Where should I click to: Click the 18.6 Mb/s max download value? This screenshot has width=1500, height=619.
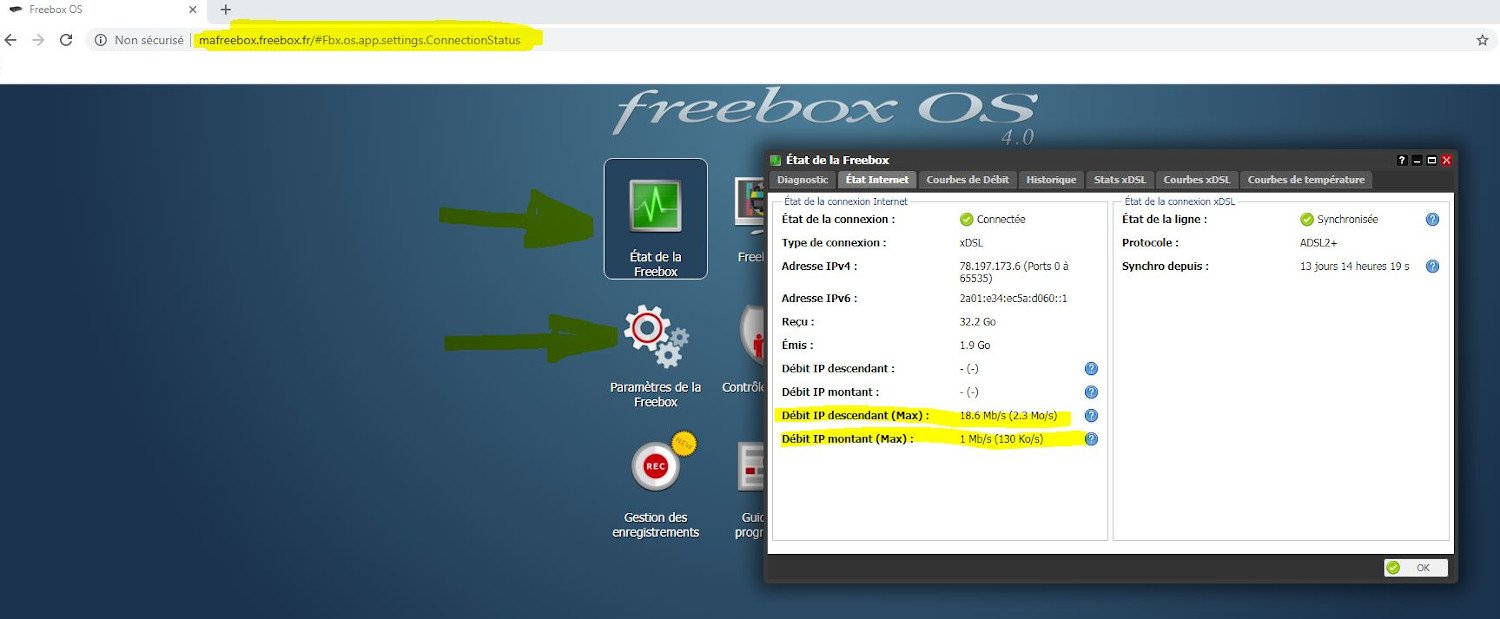click(x=1008, y=415)
